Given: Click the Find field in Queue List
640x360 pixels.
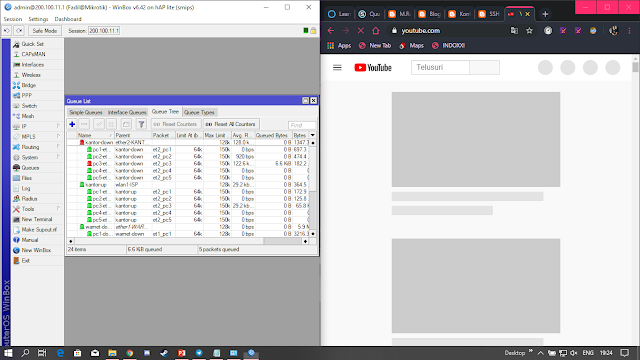Looking at the screenshot, I should click(302, 125).
